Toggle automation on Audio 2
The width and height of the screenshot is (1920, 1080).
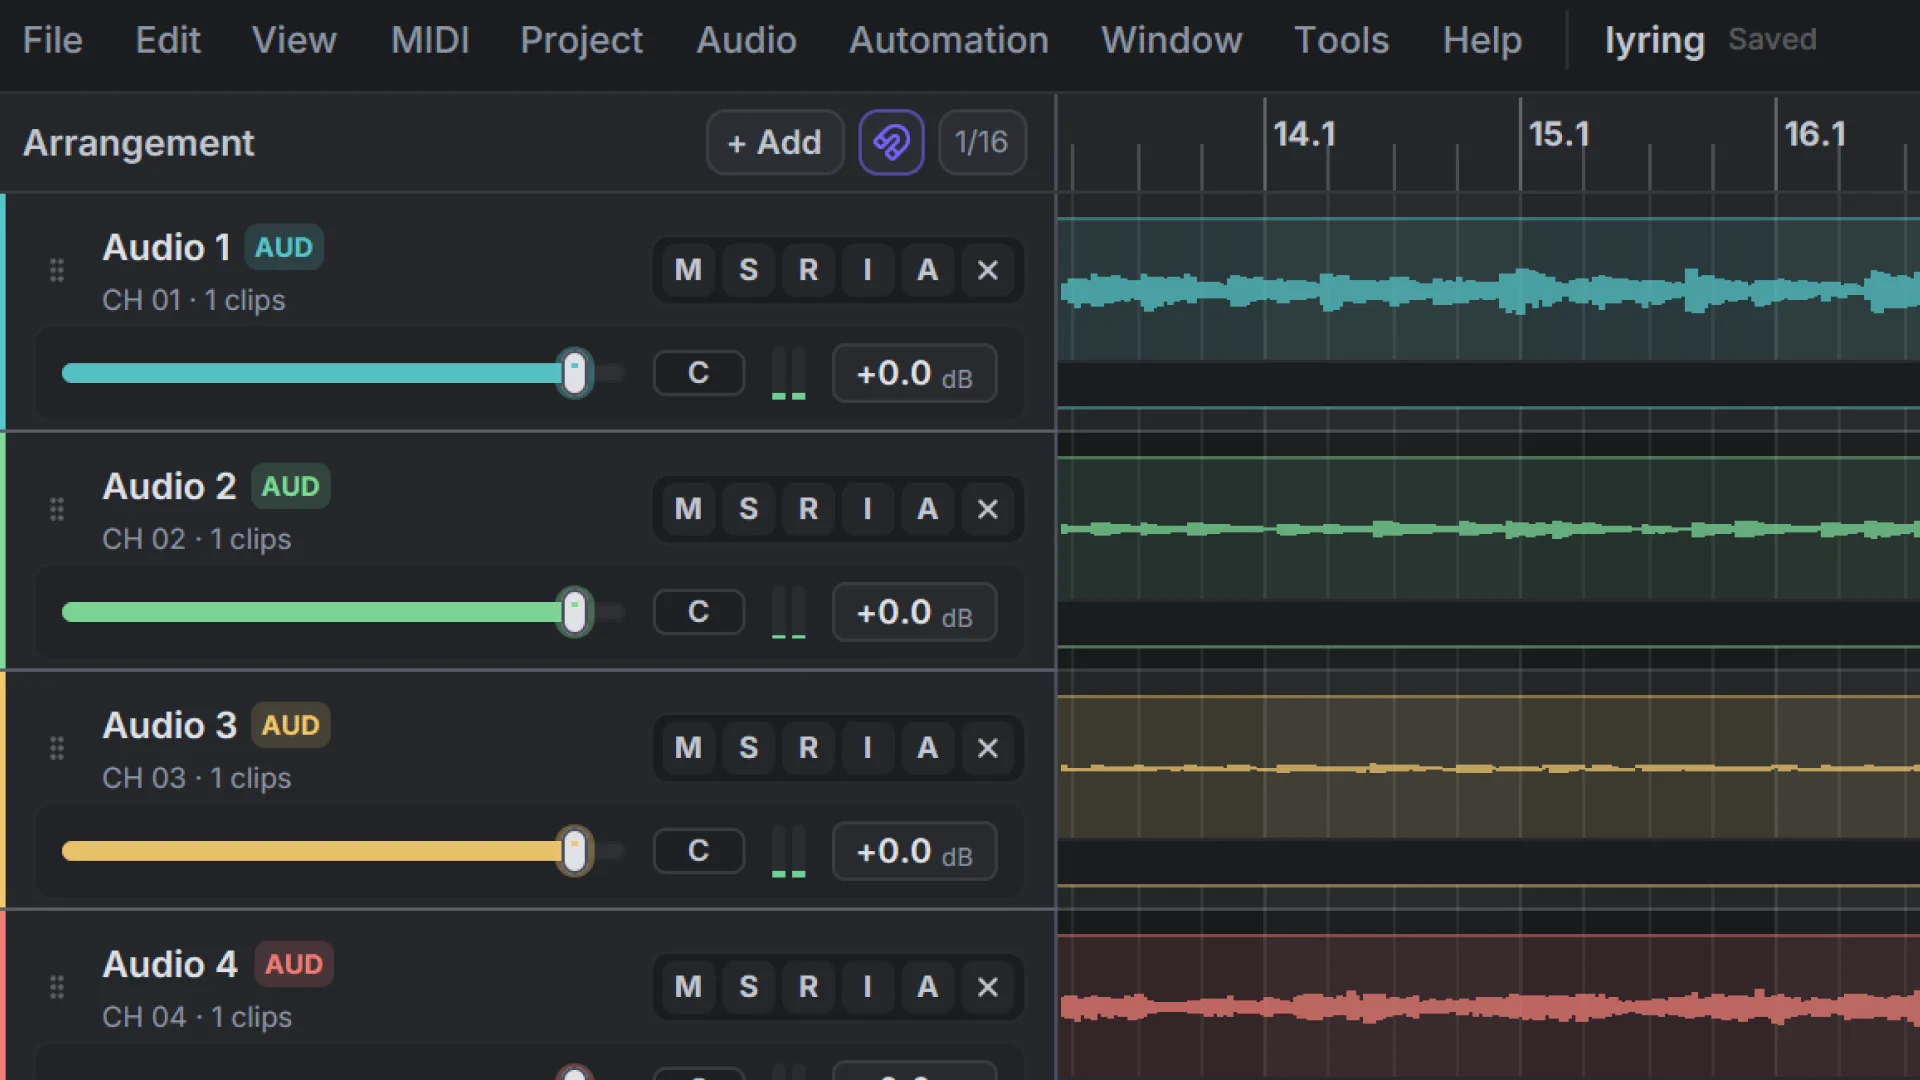(x=927, y=509)
